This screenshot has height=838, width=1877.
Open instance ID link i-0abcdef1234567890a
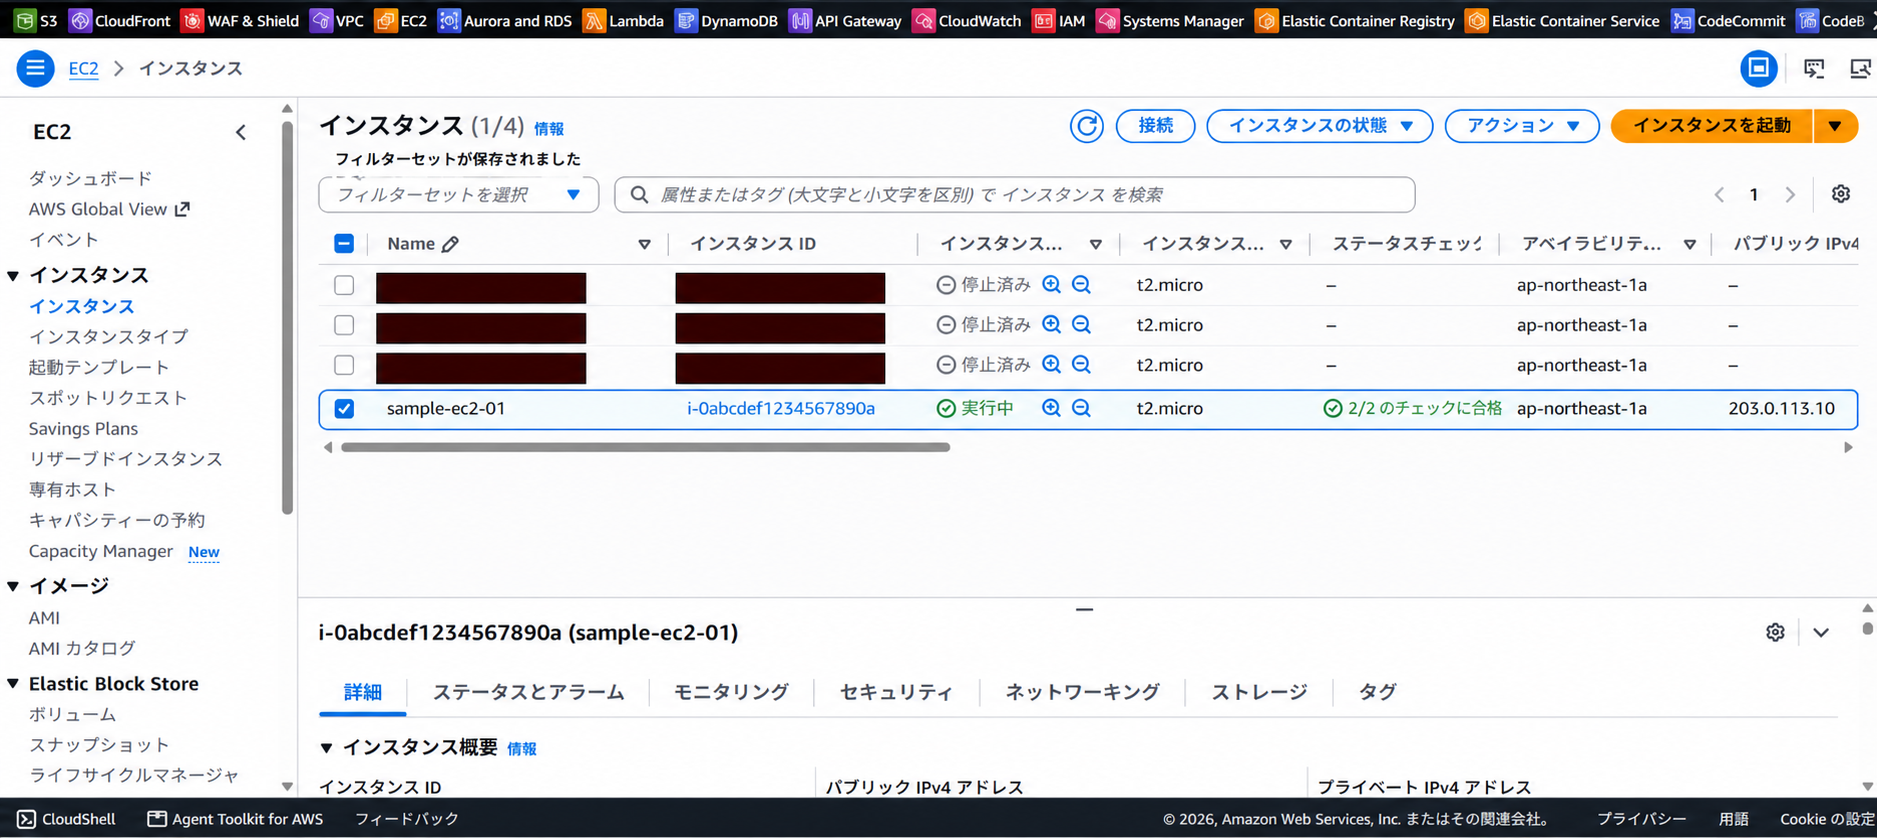(x=781, y=408)
